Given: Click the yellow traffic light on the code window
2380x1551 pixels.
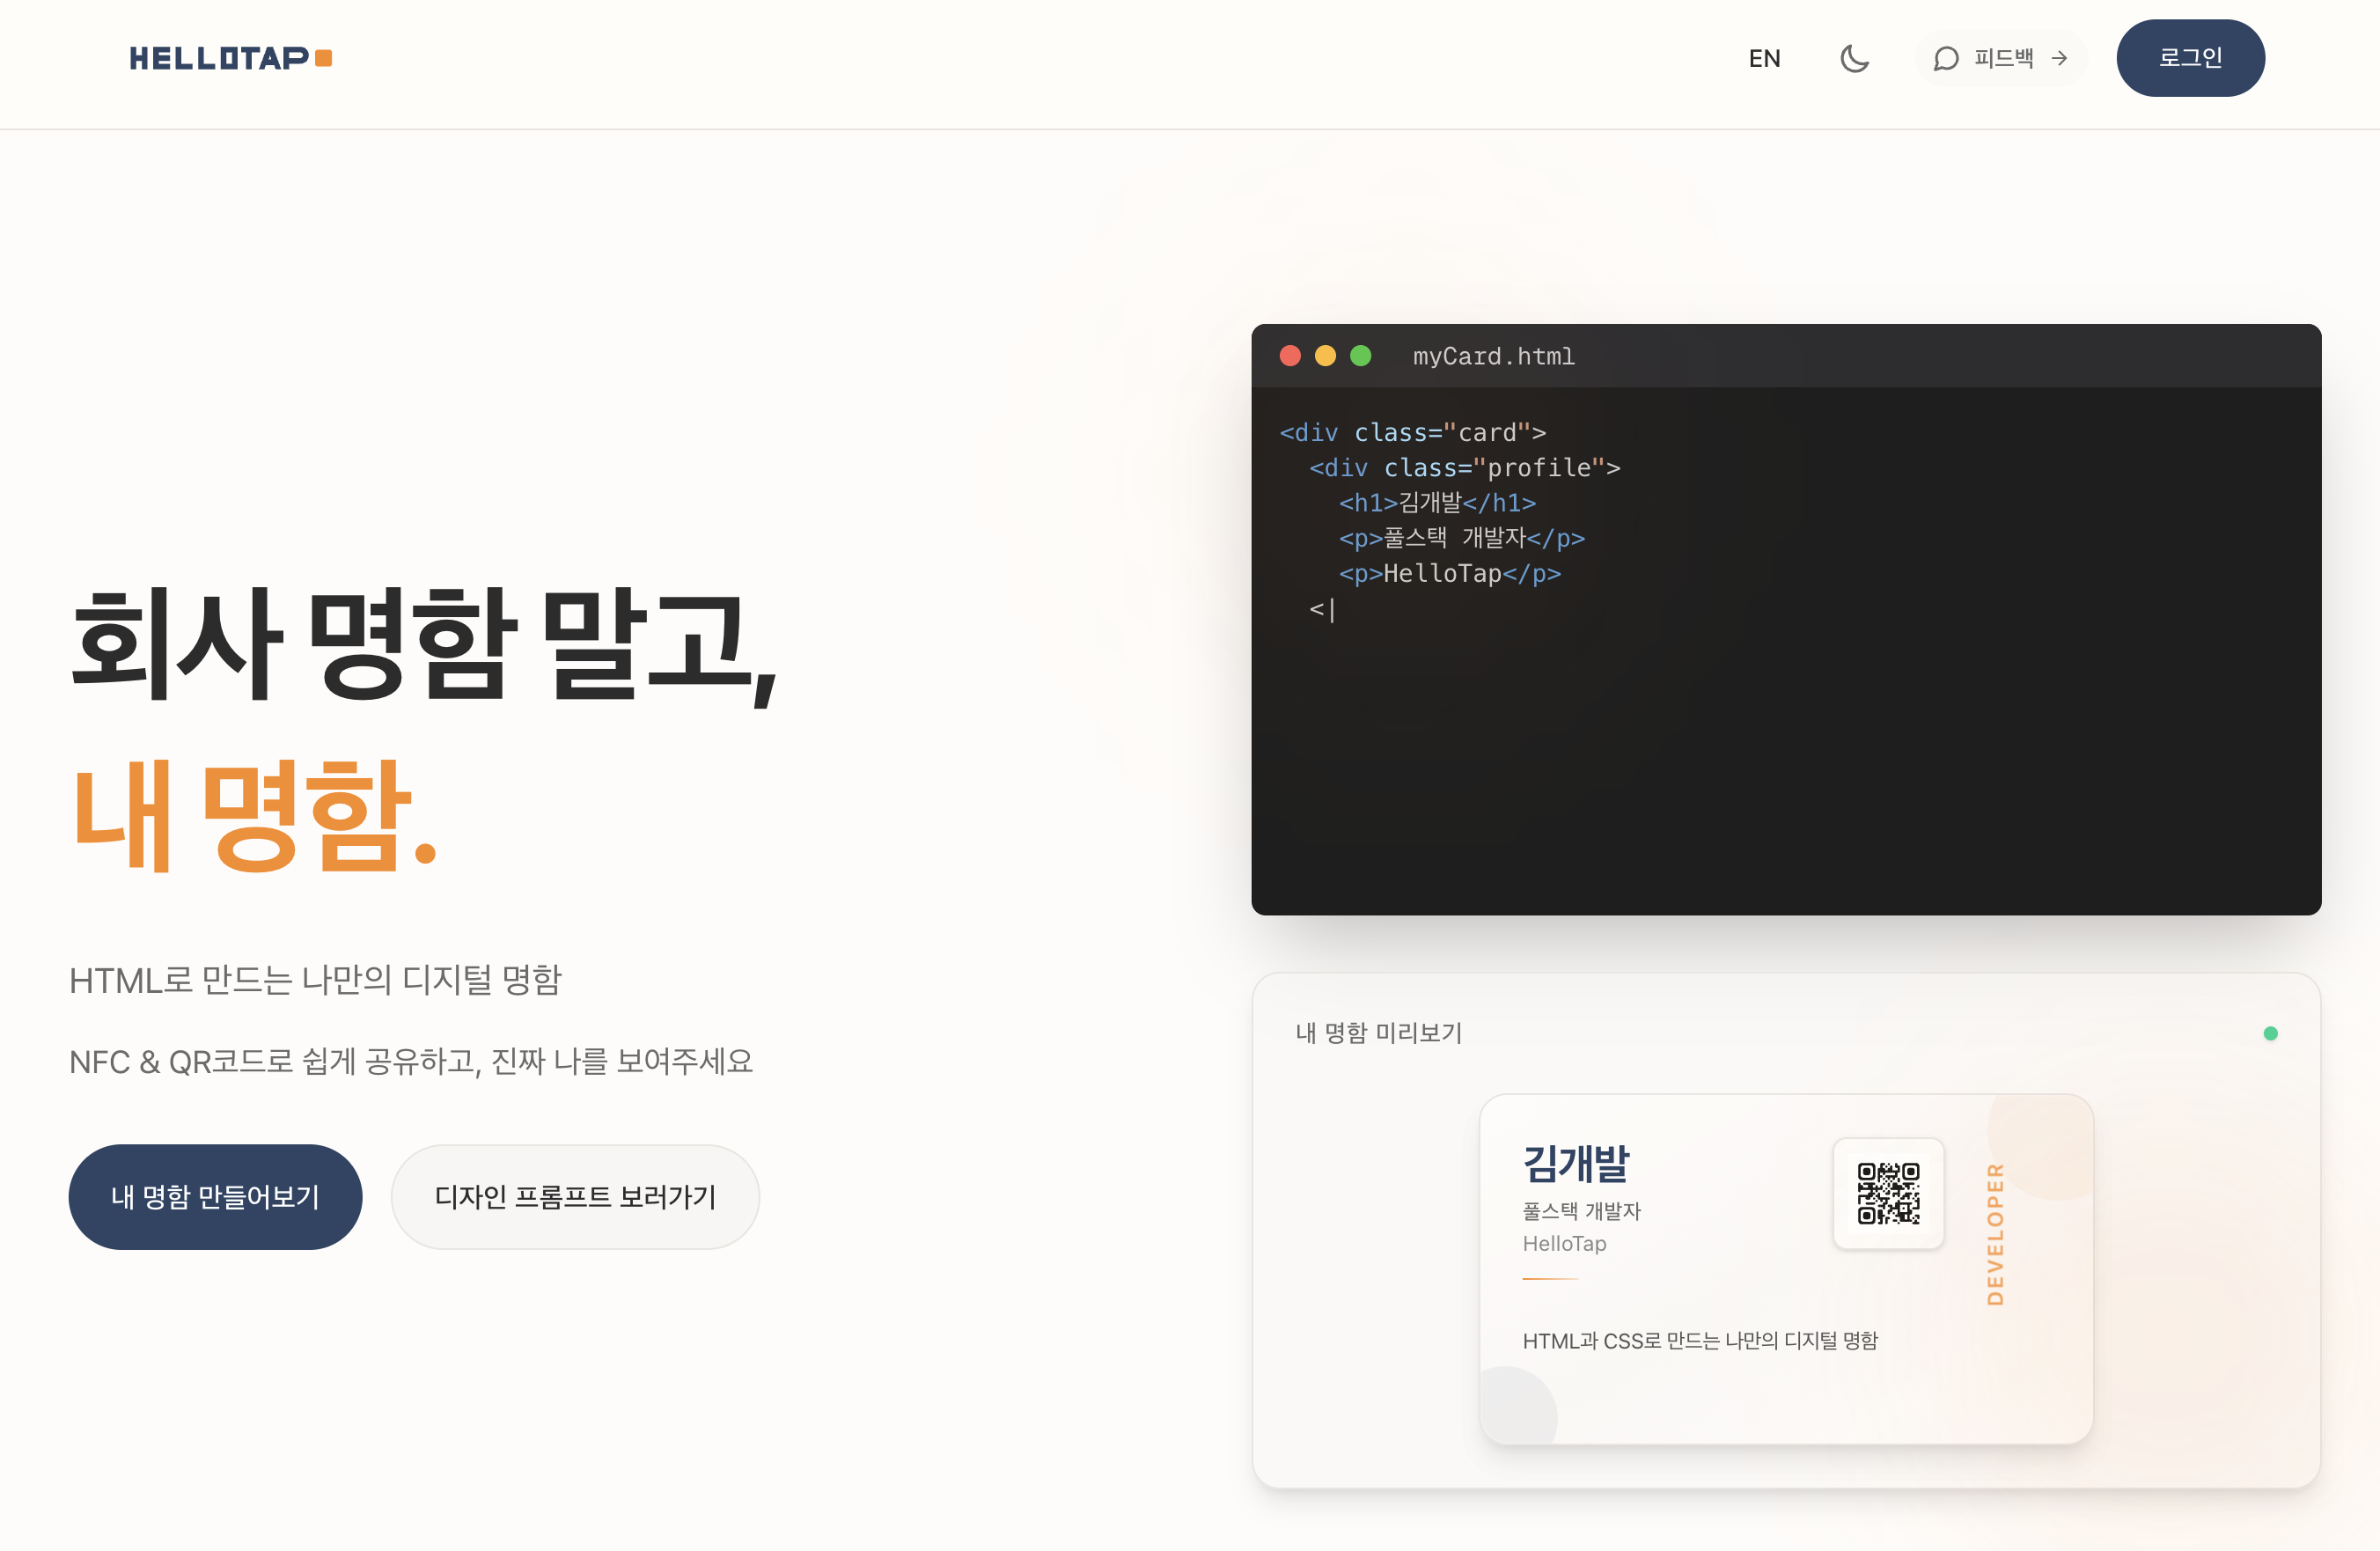Looking at the screenshot, I should (x=1326, y=356).
